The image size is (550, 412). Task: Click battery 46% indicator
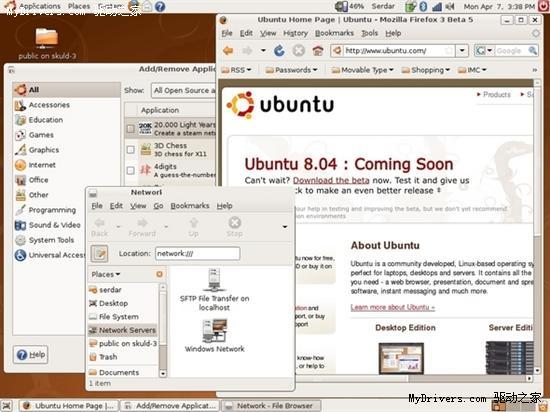coord(349,6)
